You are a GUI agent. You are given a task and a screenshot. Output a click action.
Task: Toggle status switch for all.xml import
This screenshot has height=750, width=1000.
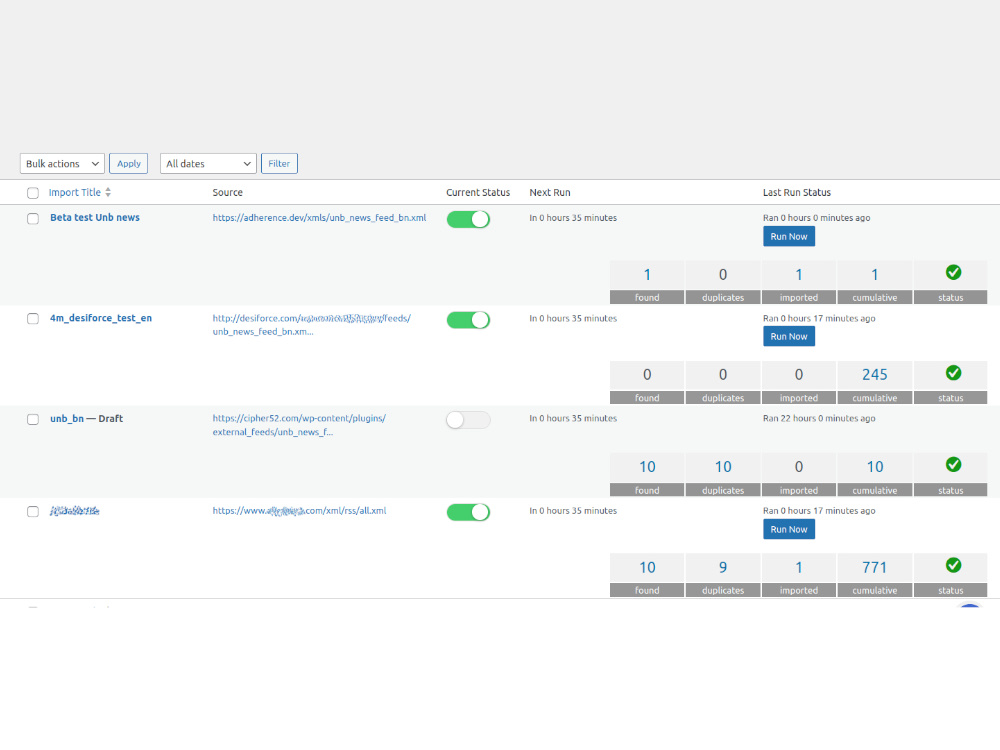pos(468,512)
